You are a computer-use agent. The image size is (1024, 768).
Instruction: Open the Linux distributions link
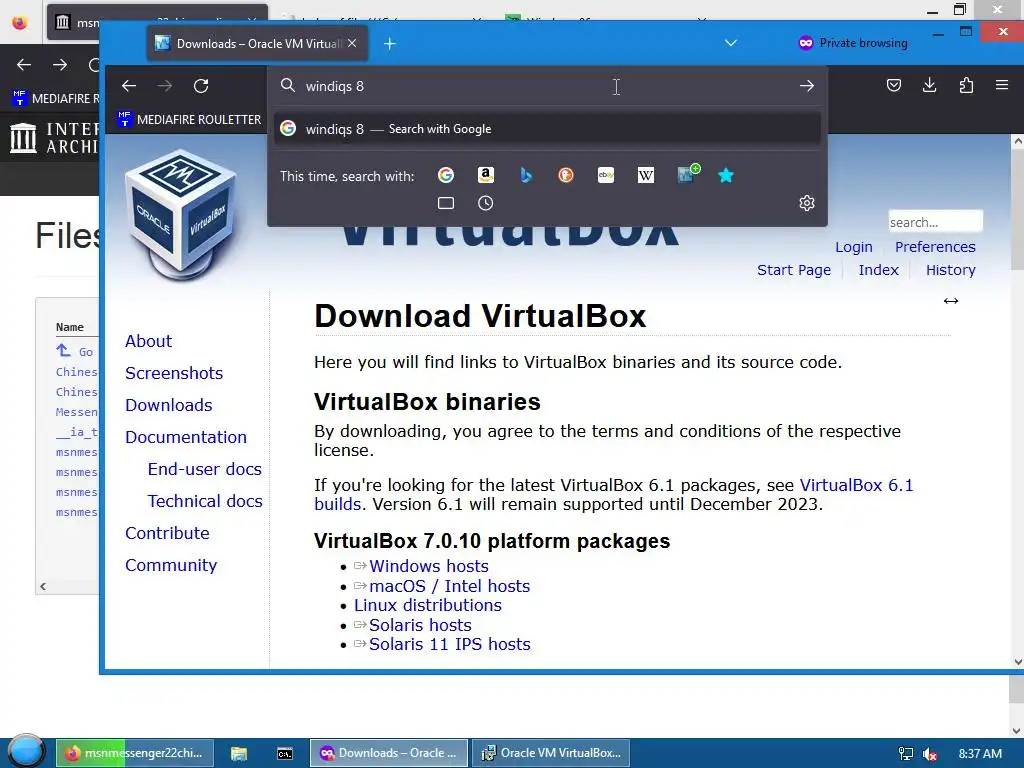tap(428, 605)
